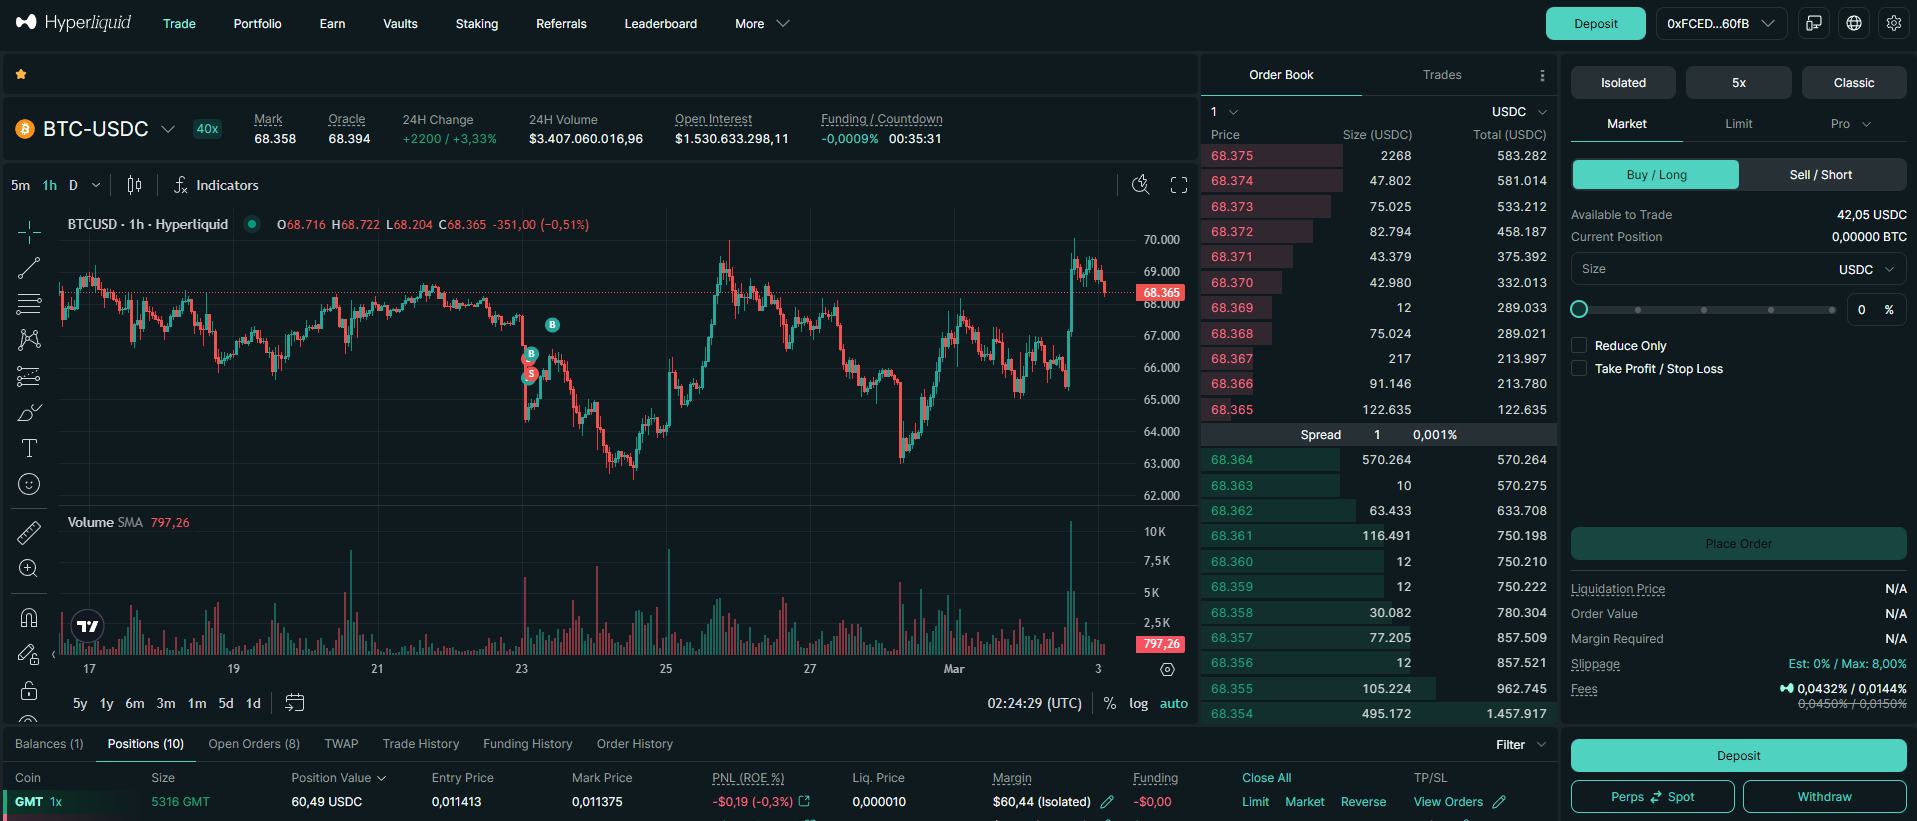Viewport: 1917px width, 821px height.
Task: Toggle stay in drawing mode
Action: click(29, 654)
